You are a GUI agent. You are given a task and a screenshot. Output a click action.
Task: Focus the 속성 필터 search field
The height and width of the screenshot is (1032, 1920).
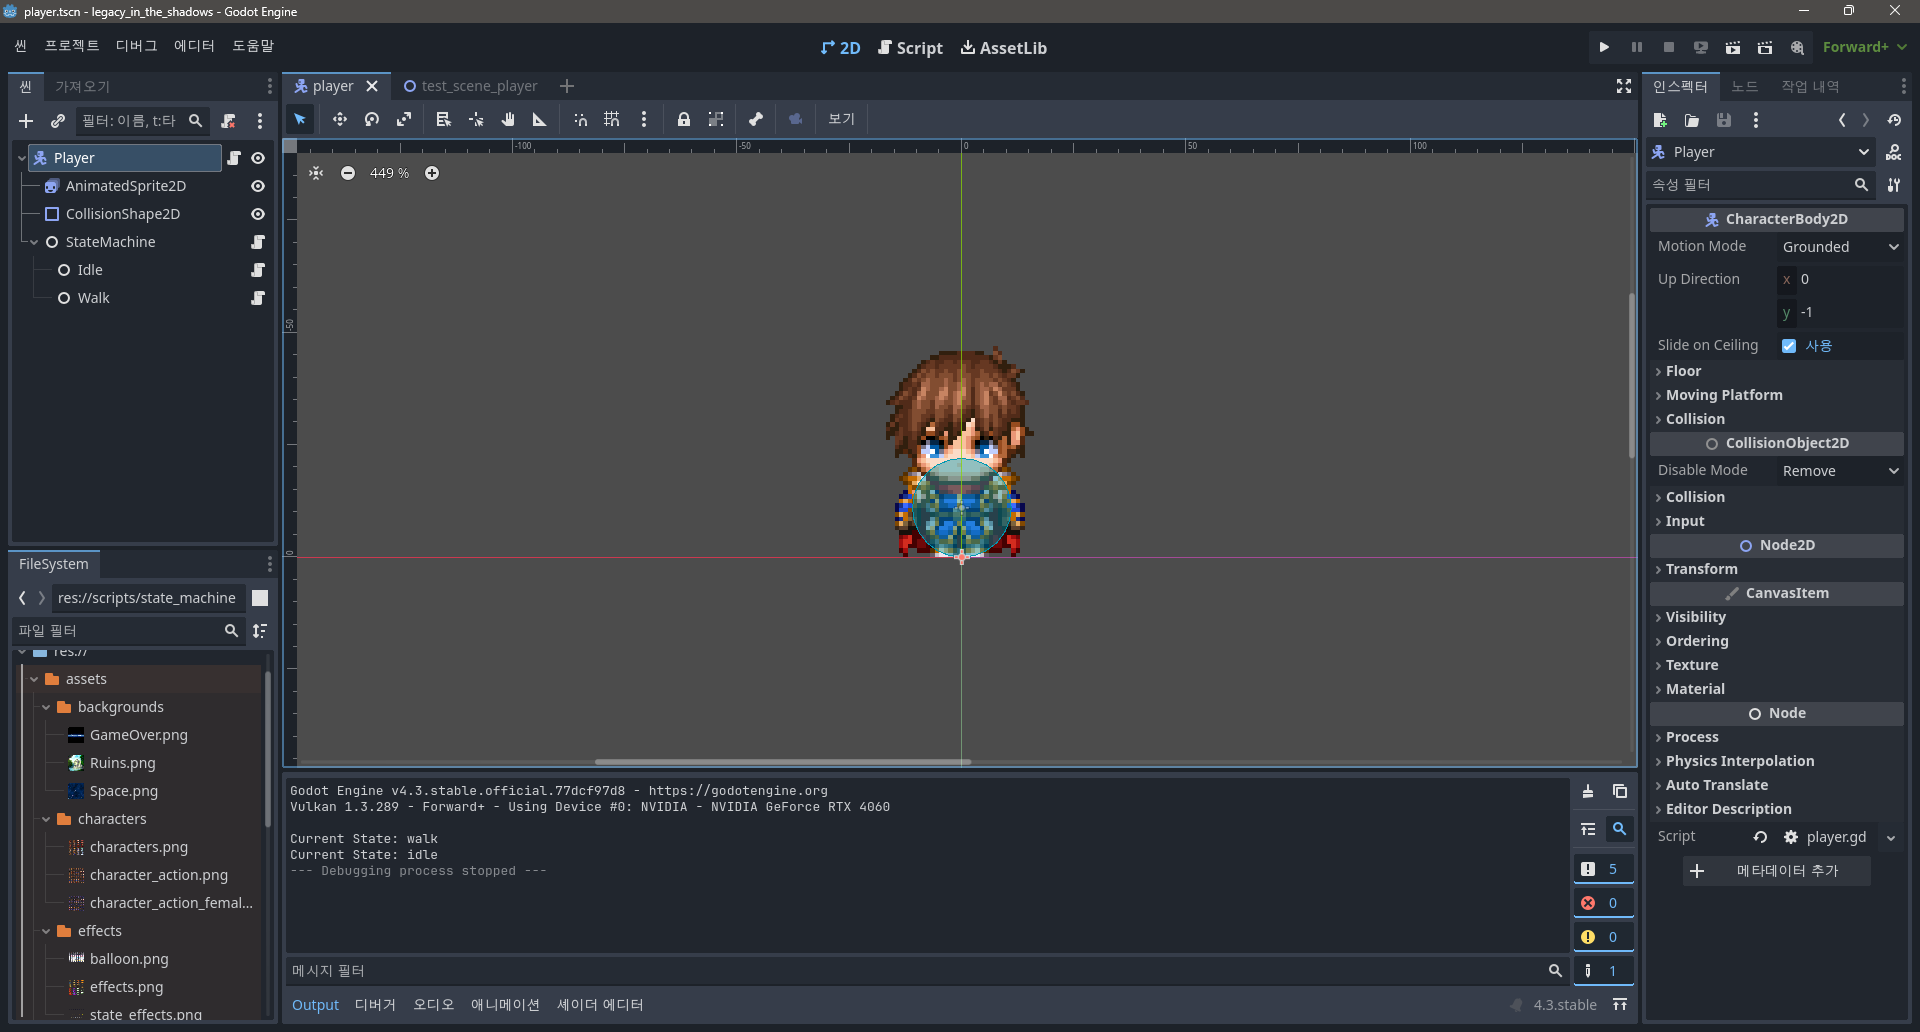pyautogui.click(x=1760, y=185)
